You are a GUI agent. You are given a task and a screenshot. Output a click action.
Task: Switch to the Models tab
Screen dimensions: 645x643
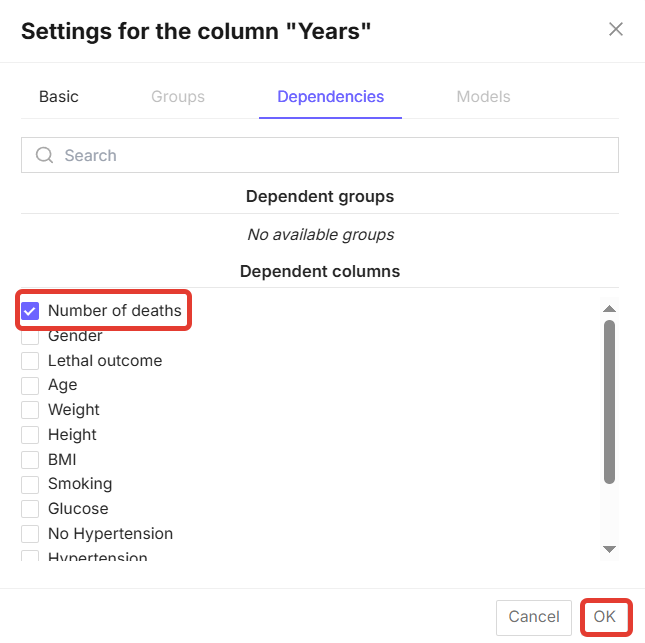click(x=483, y=97)
